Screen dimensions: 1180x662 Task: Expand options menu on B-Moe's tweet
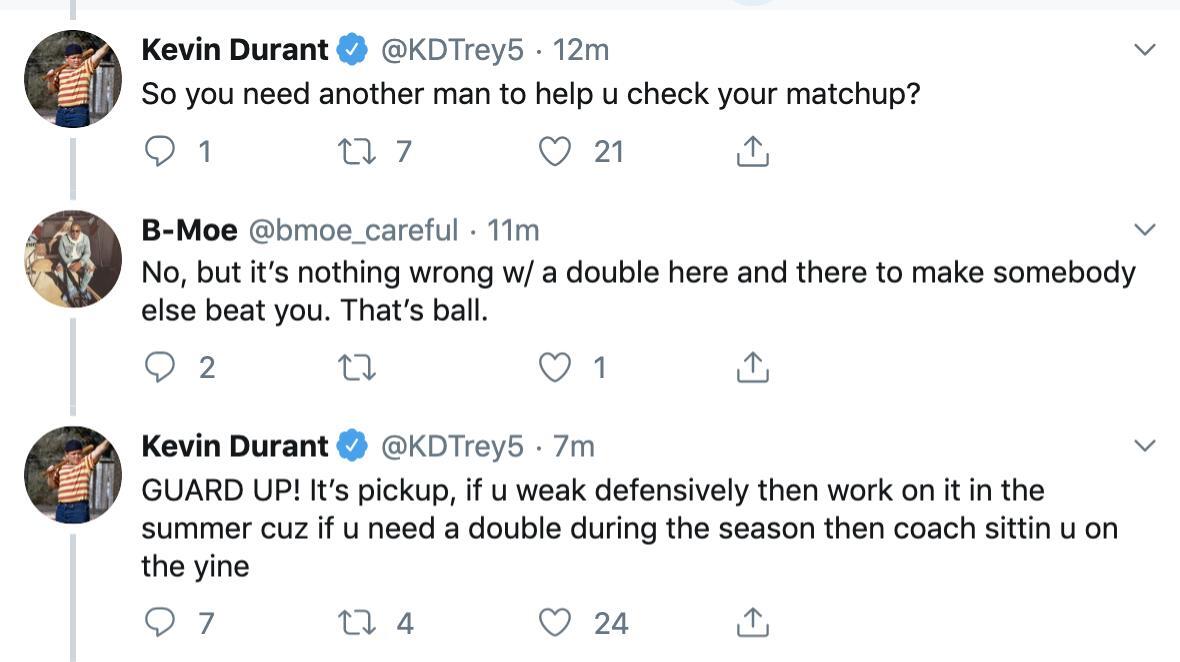[x=1145, y=230]
